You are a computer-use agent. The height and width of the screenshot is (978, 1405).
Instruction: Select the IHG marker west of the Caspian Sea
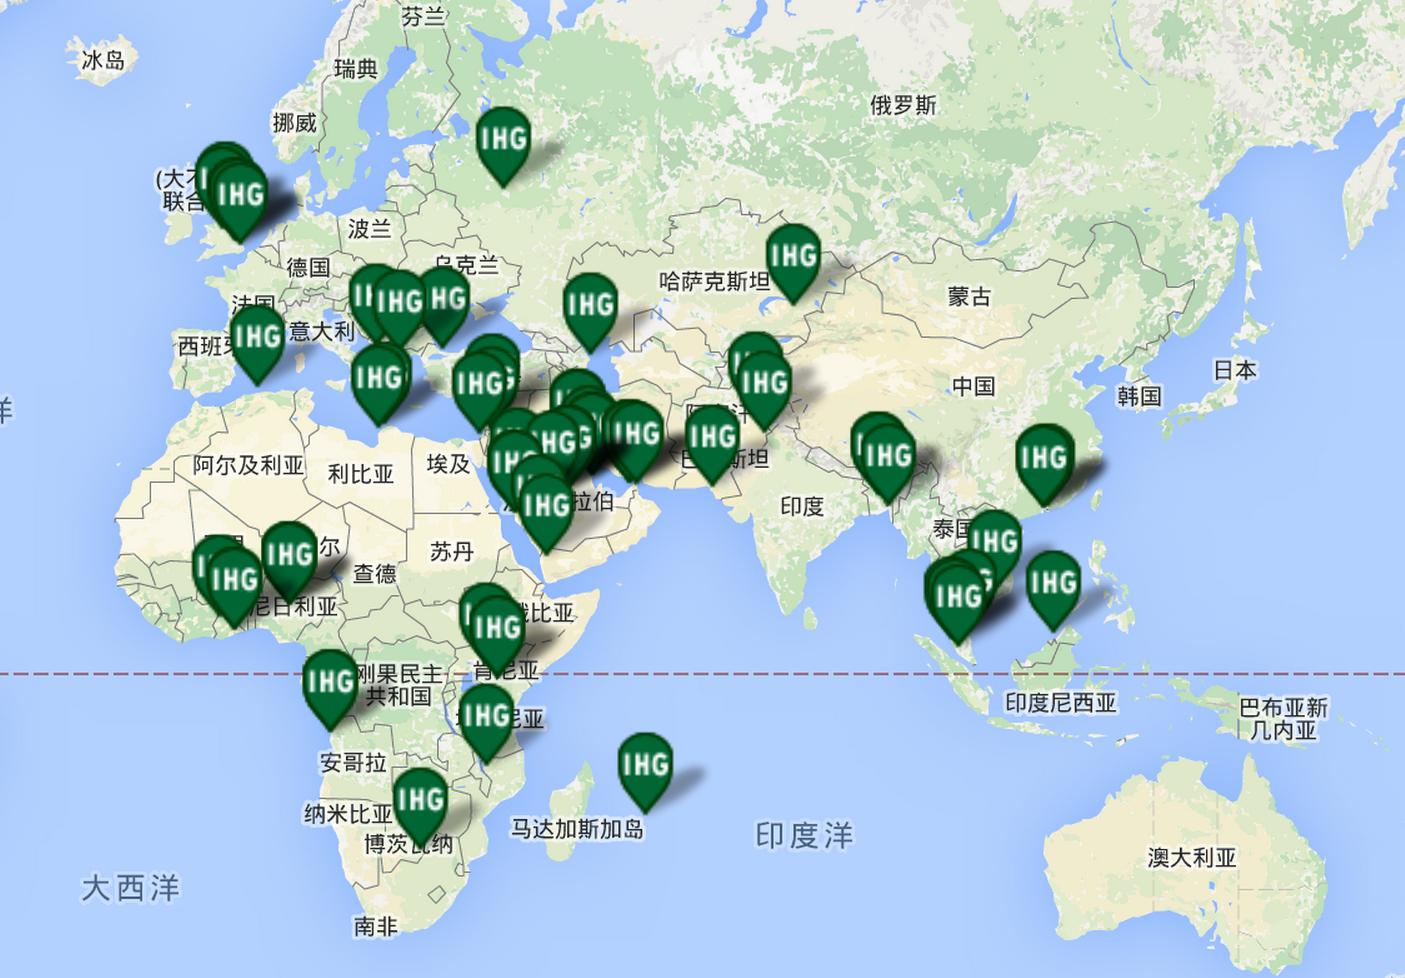point(590,312)
